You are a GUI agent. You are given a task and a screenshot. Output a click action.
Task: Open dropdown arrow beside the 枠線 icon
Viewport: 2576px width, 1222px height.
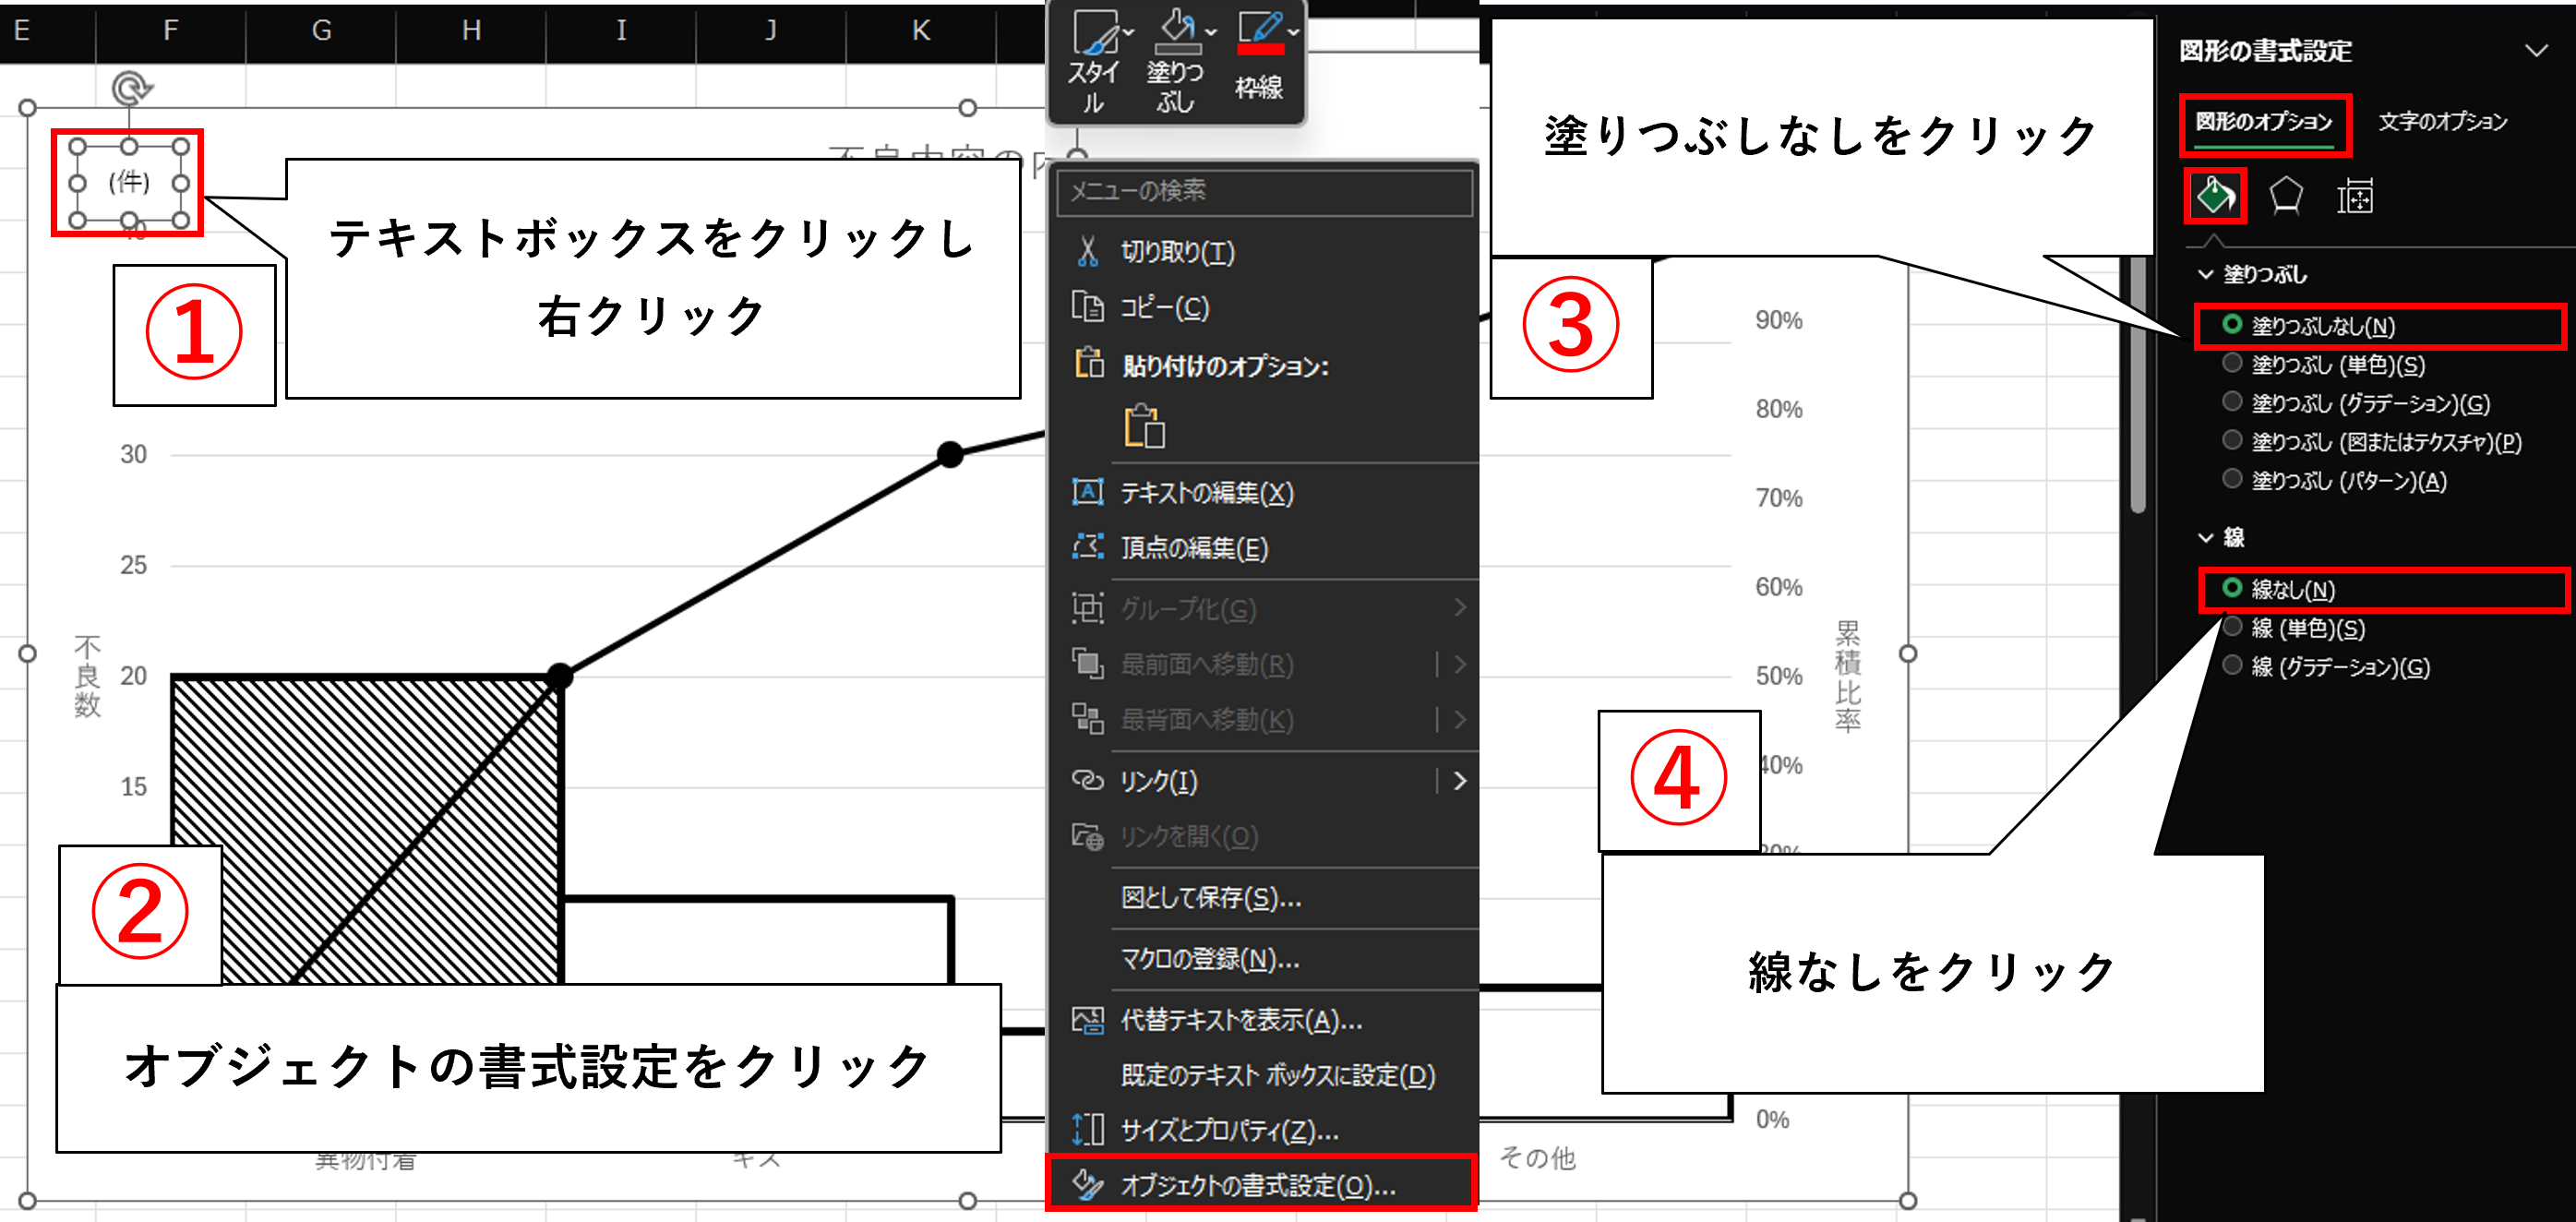pyautogui.click(x=1293, y=32)
